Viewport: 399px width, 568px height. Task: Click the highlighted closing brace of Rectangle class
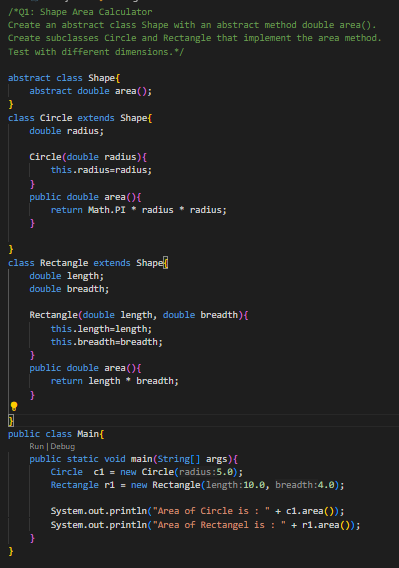tap(11, 421)
